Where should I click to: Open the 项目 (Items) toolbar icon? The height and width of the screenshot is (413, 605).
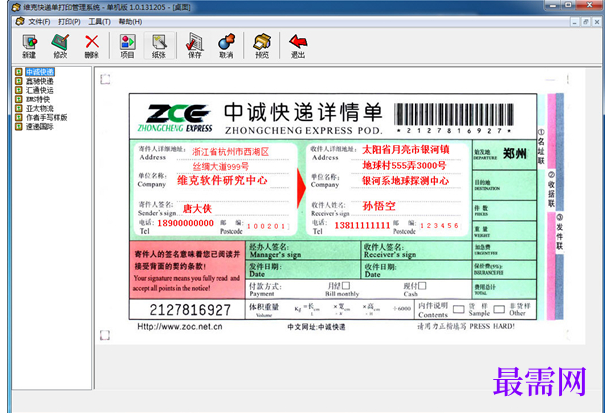click(127, 46)
